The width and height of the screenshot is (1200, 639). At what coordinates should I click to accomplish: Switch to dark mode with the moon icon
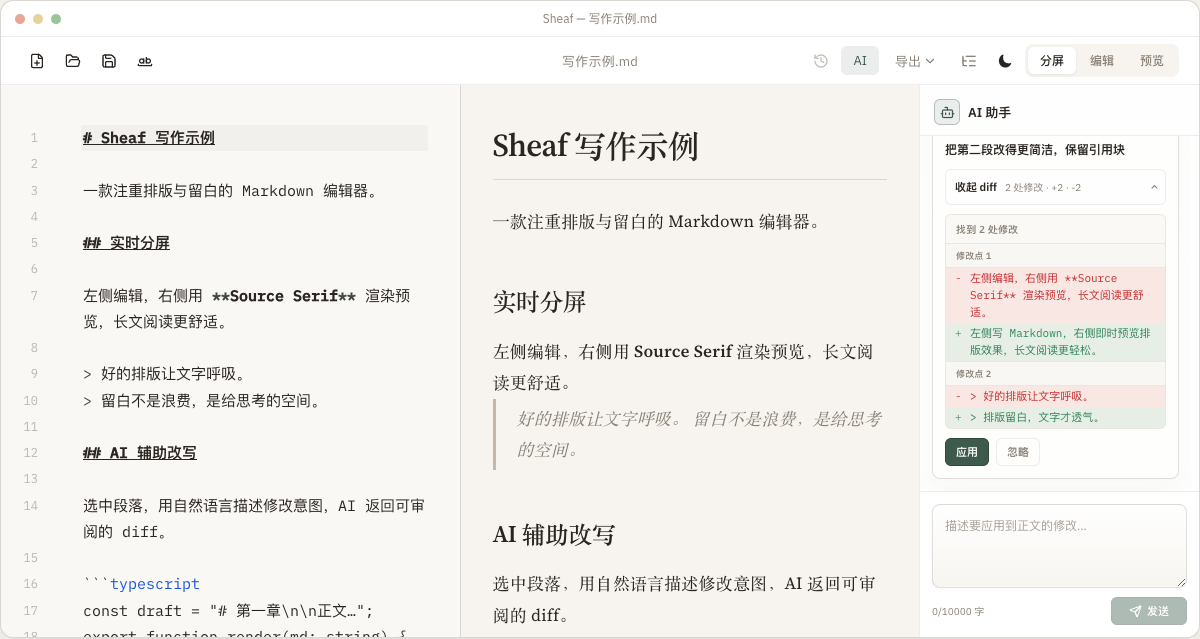tap(1005, 61)
